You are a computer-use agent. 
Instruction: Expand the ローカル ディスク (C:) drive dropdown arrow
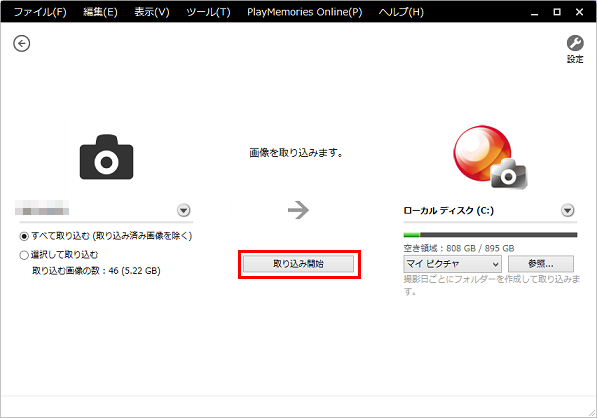pos(568,210)
